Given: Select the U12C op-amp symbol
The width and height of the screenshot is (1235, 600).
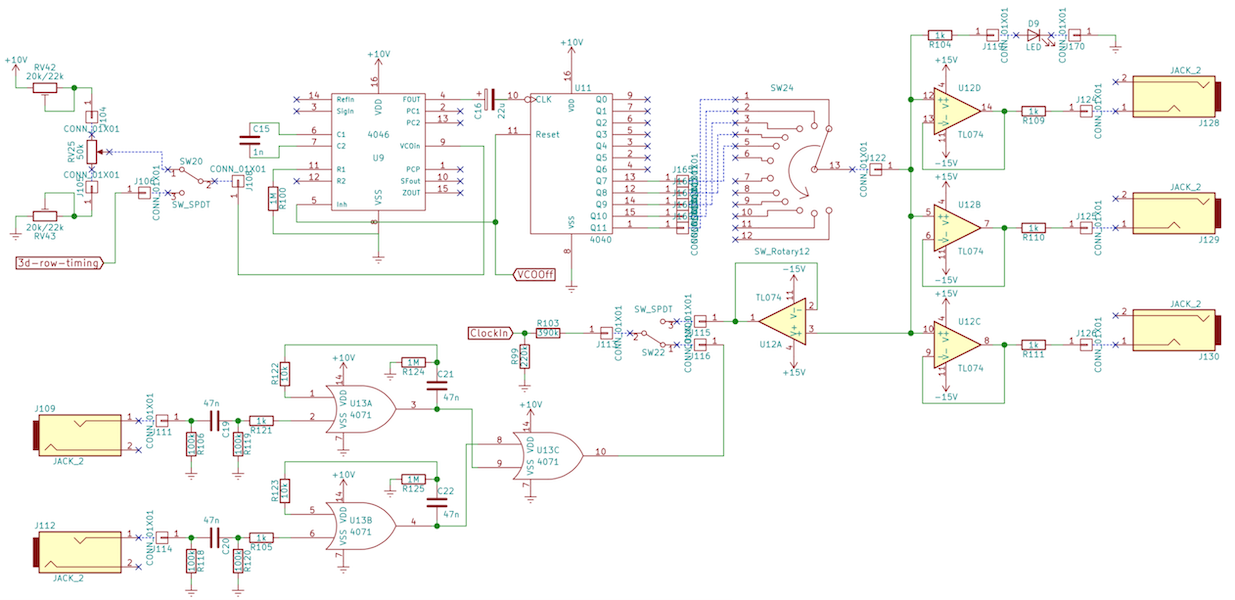Looking at the screenshot, I should pos(955,341).
